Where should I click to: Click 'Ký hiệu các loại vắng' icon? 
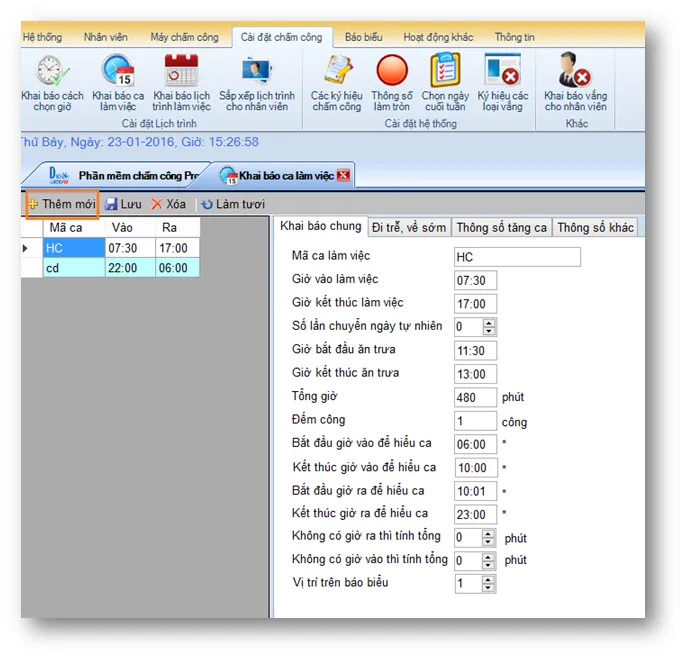pyautogui.click(x=502, y=73)
